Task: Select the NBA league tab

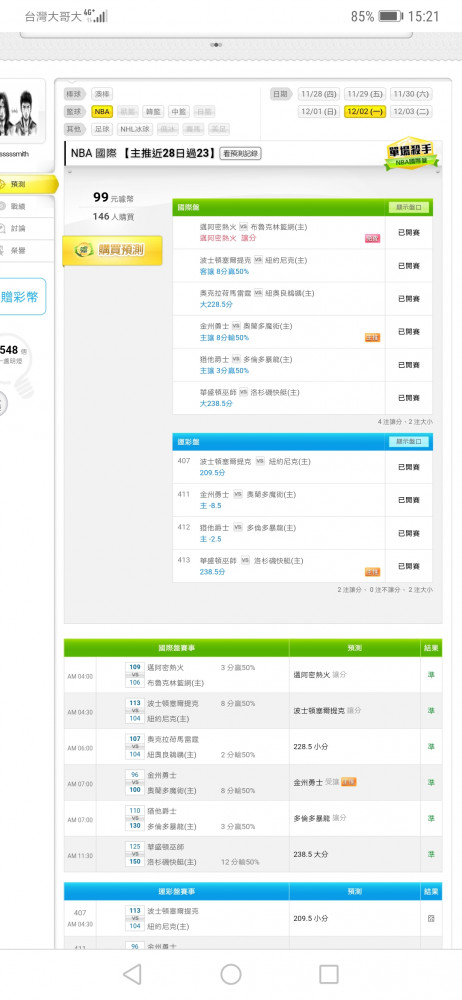Action: (102, 112)
